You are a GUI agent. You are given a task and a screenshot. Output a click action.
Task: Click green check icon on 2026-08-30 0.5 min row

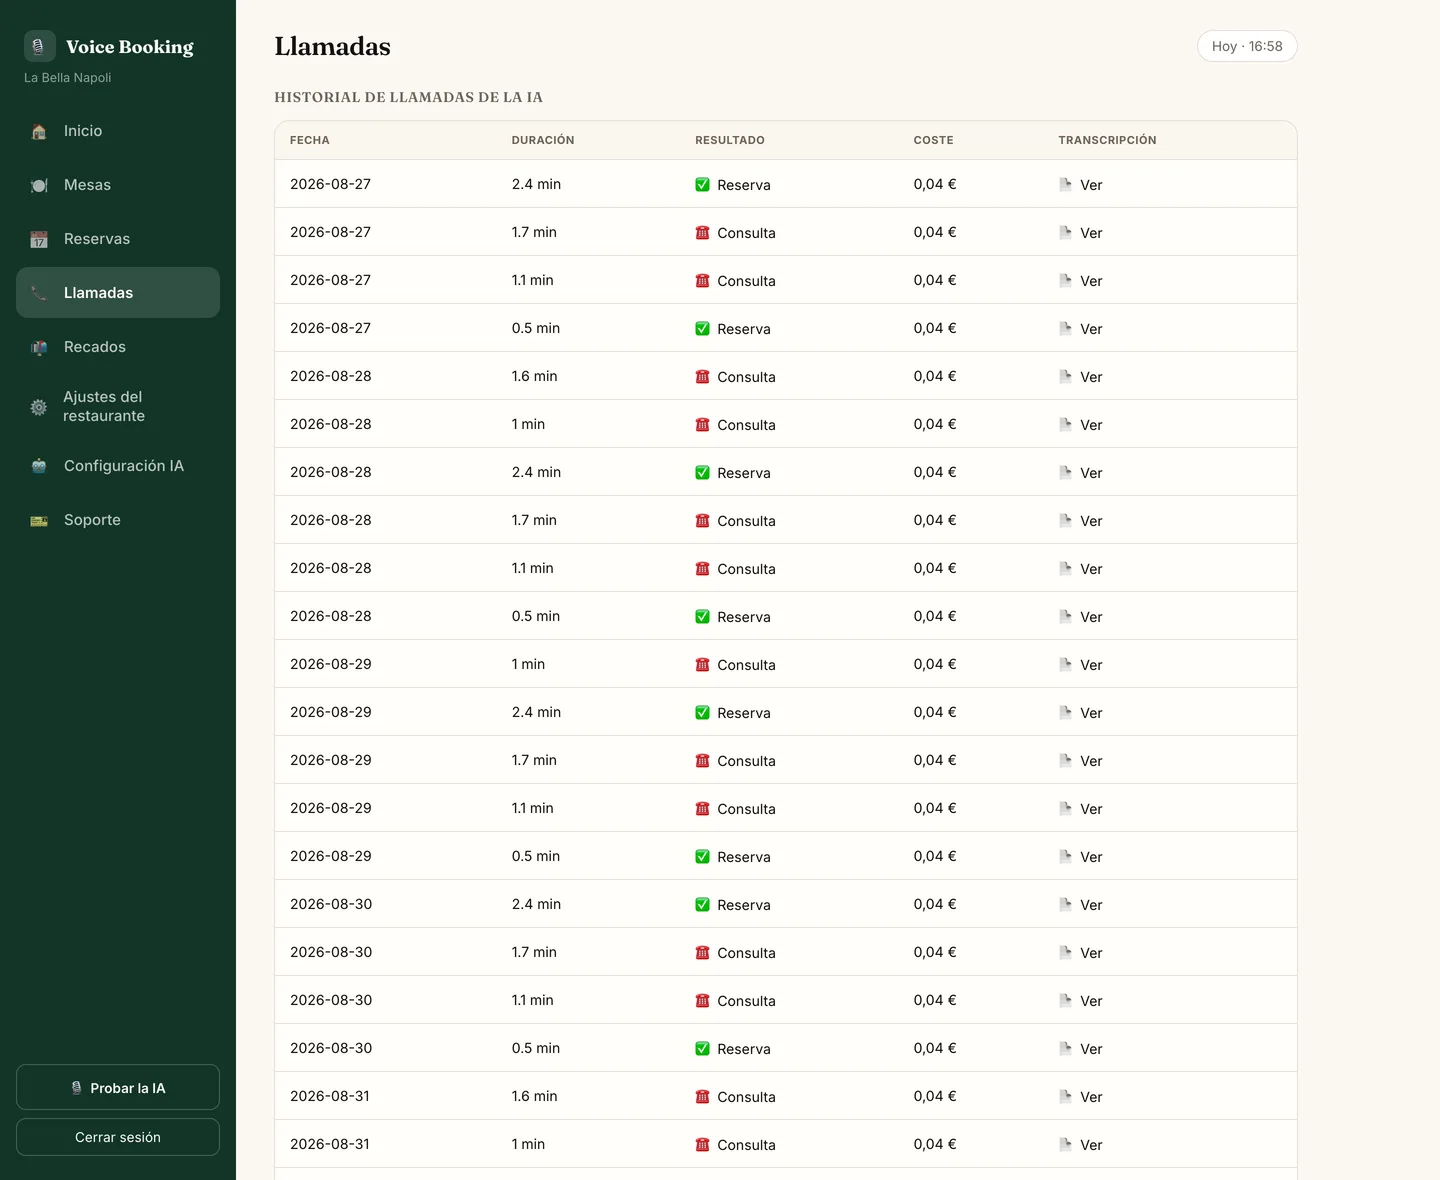(x=702, y=1049)
